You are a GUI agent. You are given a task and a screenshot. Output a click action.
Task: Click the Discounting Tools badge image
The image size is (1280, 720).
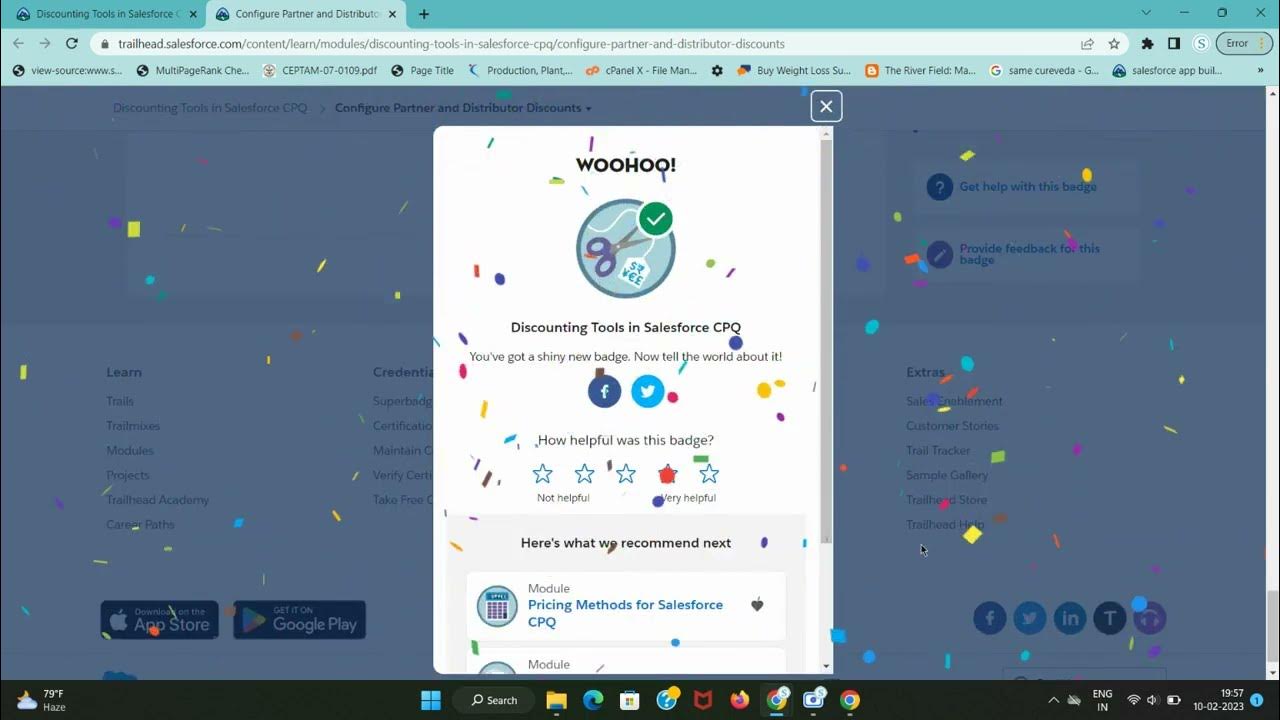pos(626,248)
